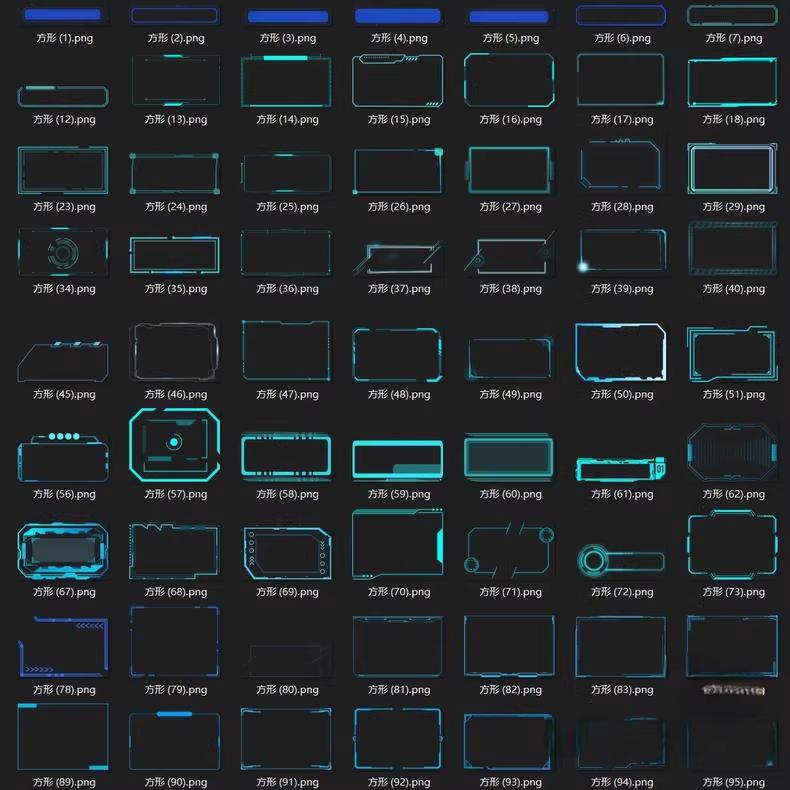Click the 方形 (89).png thumbnail
This screenshot has width=790, height=790.
[63, 735]
